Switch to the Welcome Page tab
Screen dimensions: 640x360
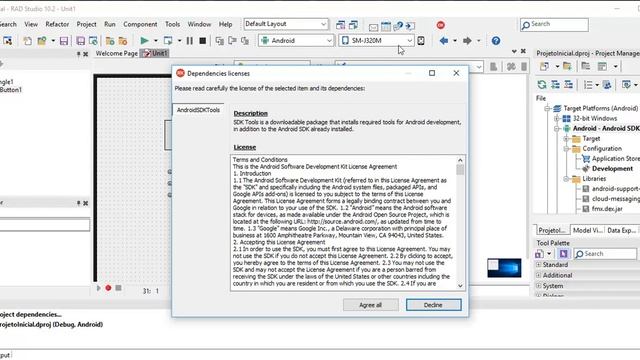[x=116, y=53]
